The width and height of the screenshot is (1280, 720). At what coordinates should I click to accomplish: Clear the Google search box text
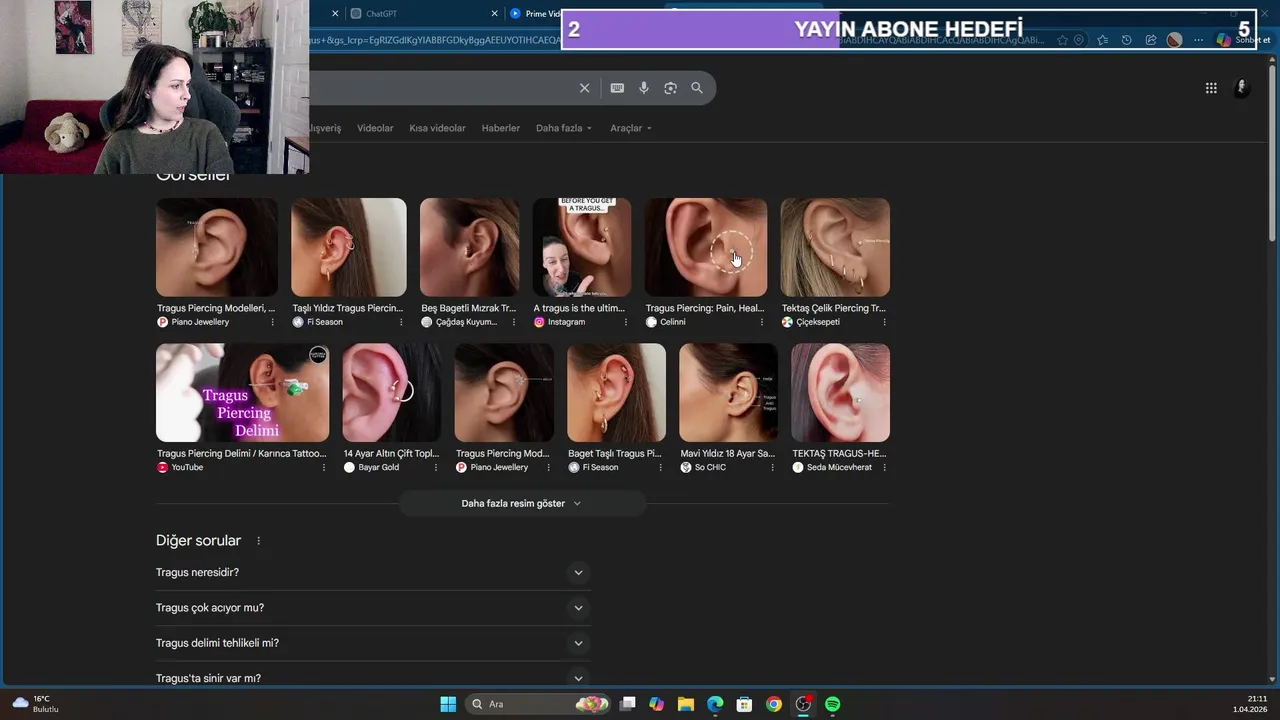585,88
